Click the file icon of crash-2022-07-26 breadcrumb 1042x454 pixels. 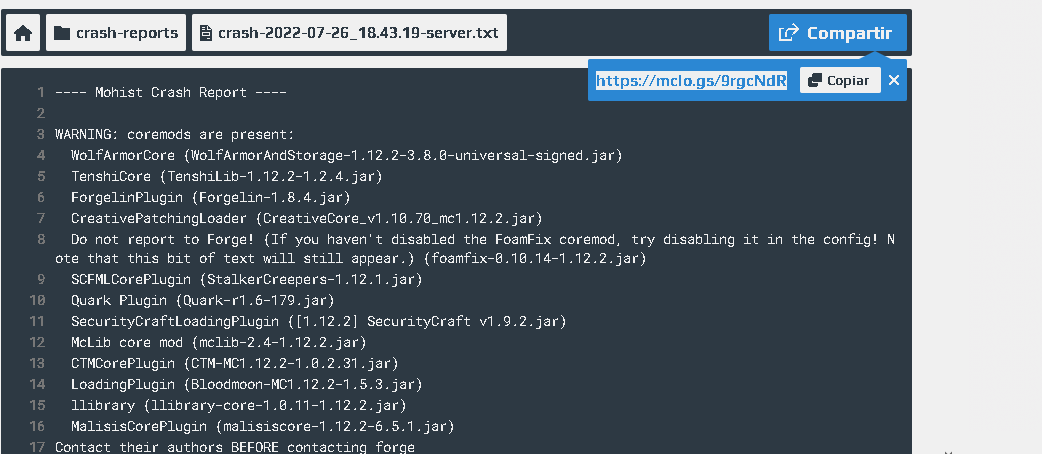click(x=207, y=33)
